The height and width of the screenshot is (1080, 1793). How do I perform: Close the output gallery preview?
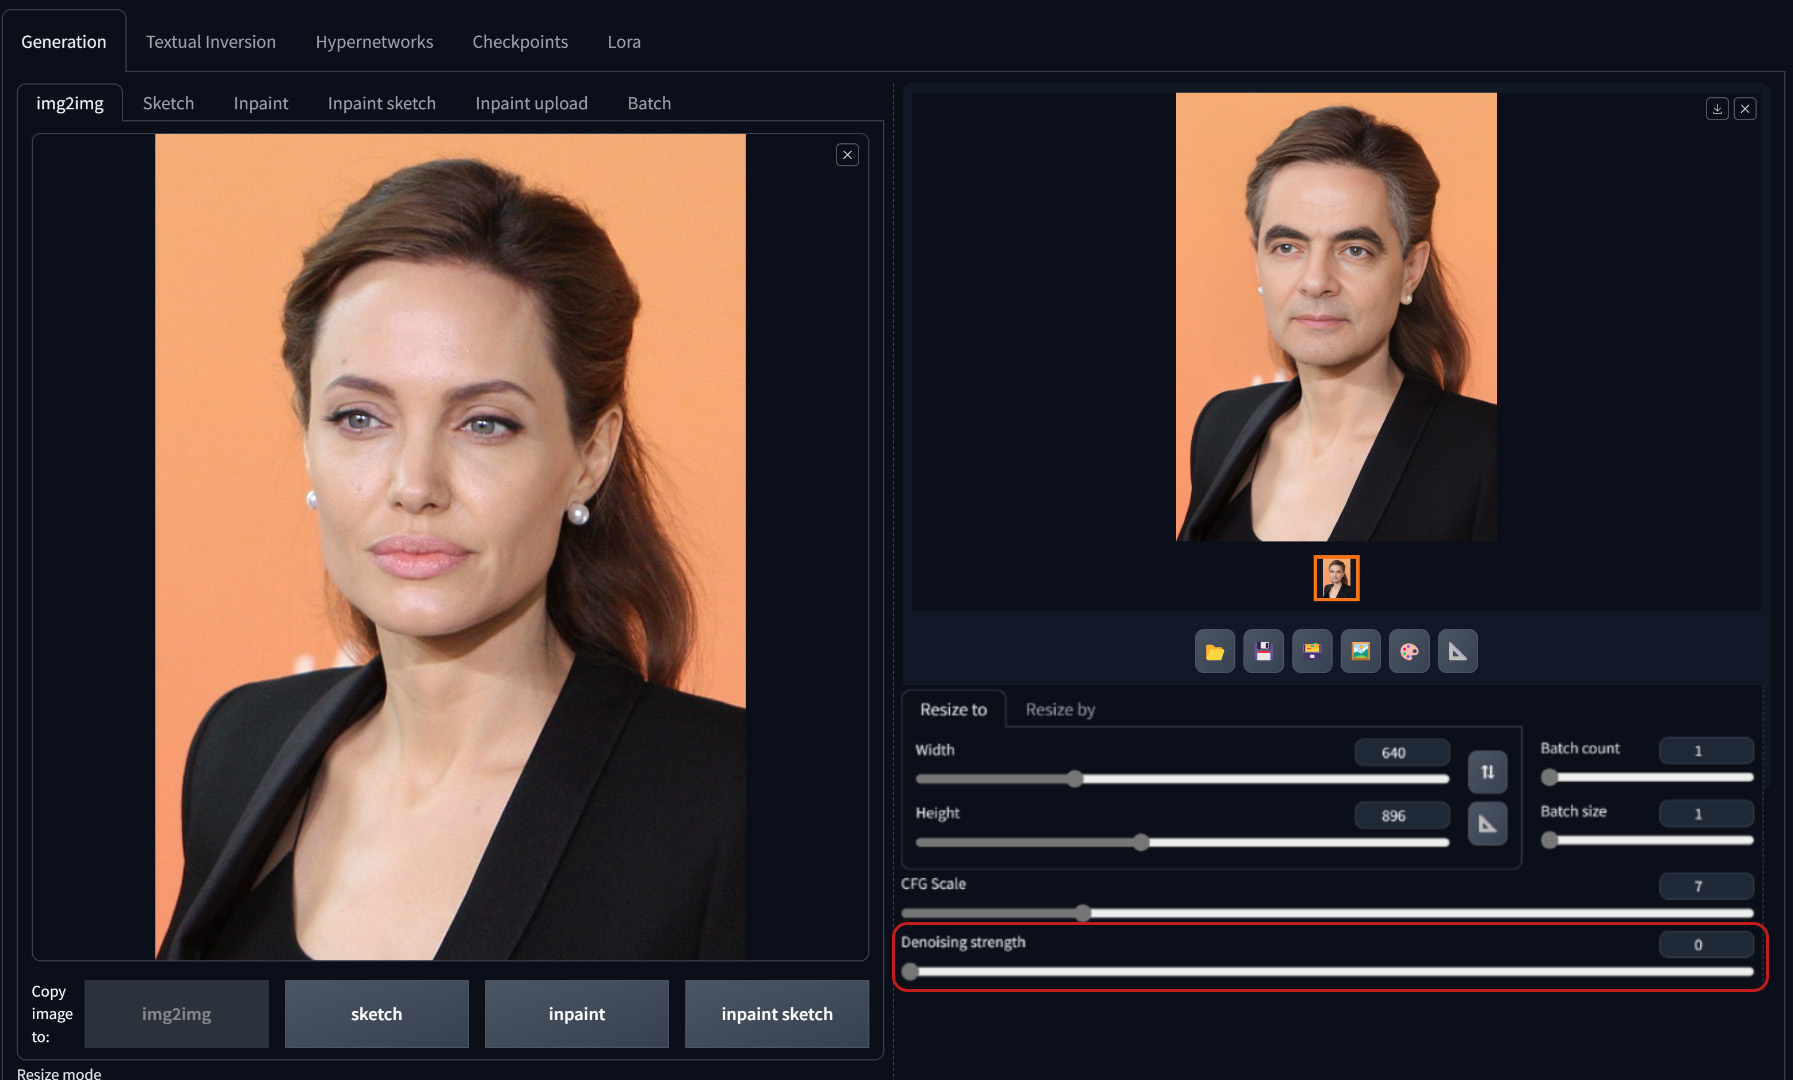(x=1745, y=109)
